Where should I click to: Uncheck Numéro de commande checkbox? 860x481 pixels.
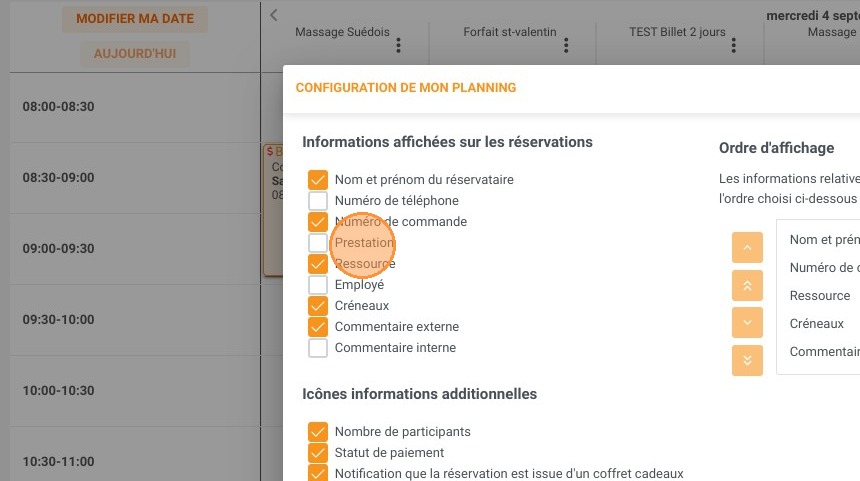[x=318, y=222]
